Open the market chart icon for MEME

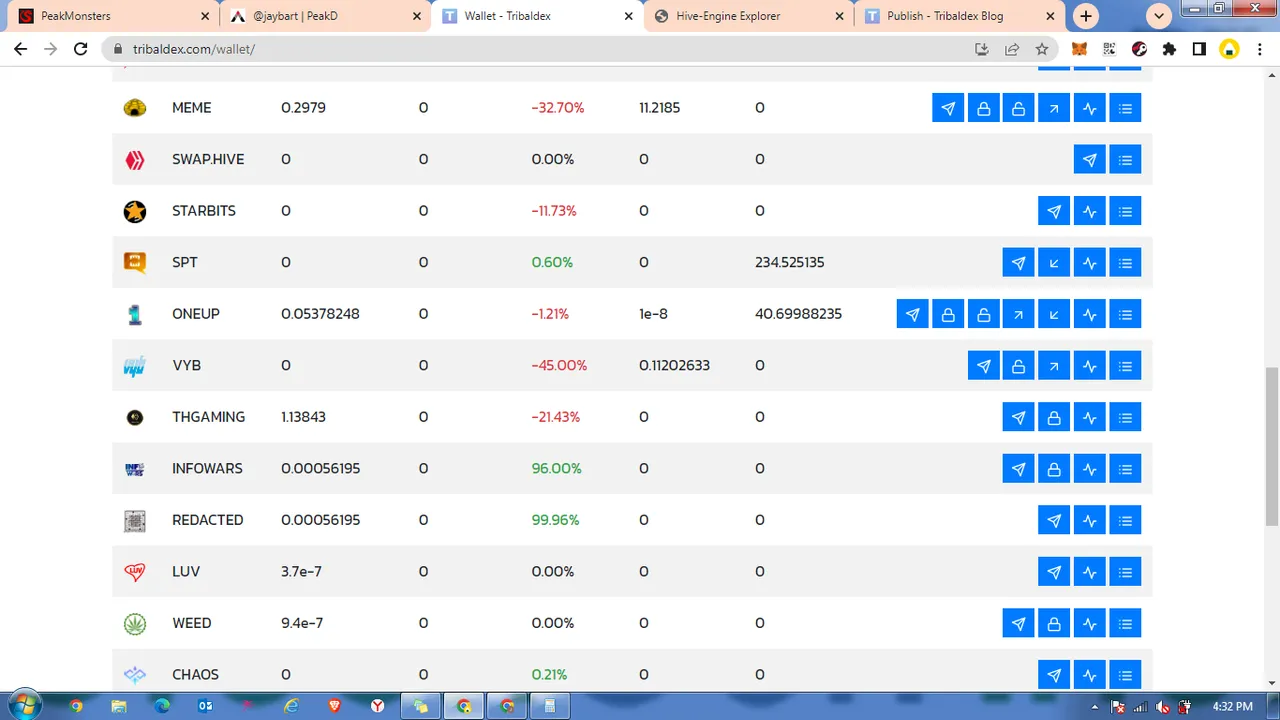pos(1090,108)
